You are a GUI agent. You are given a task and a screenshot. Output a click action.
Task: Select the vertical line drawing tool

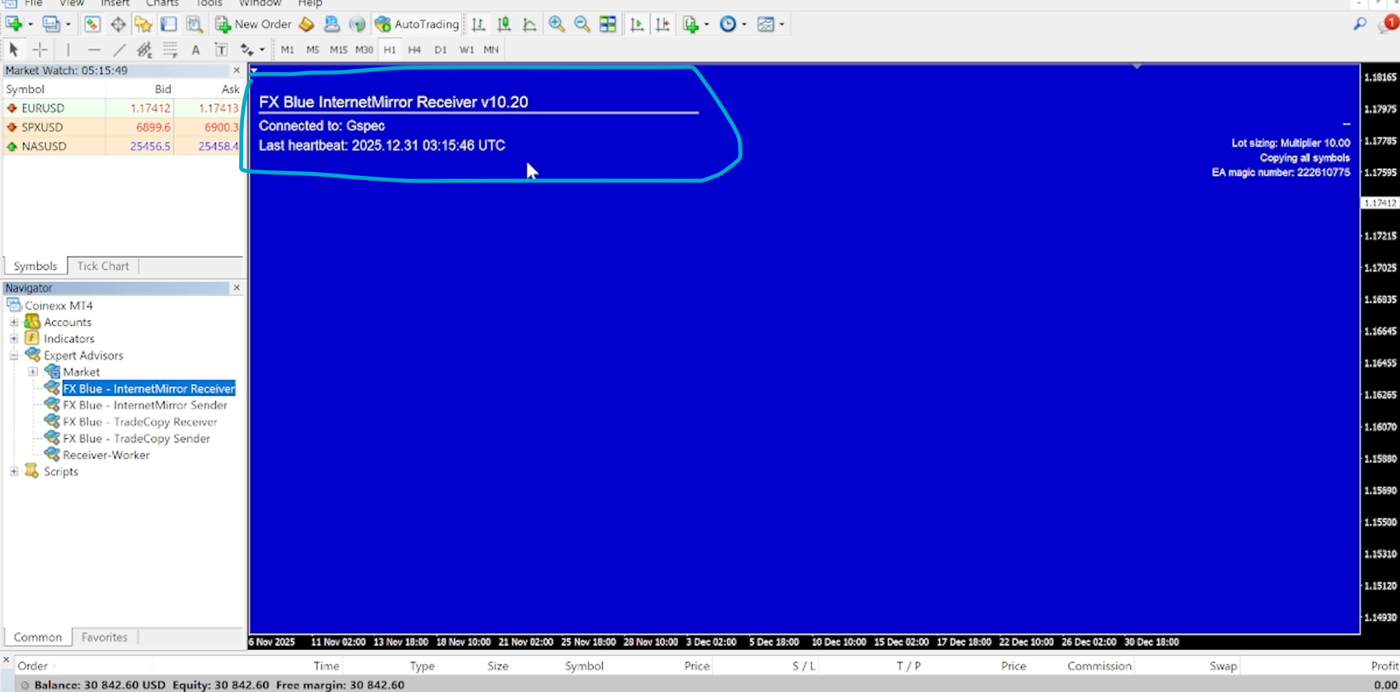pyautogui.click(x=68, y=49)
